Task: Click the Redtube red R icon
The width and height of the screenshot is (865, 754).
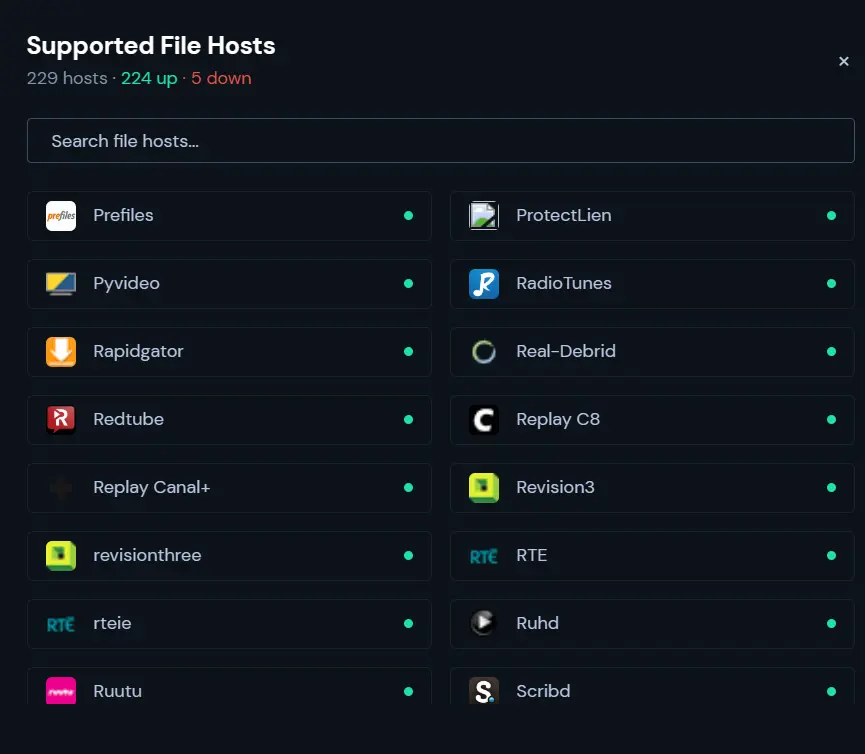Action: (x=61, y=420)
